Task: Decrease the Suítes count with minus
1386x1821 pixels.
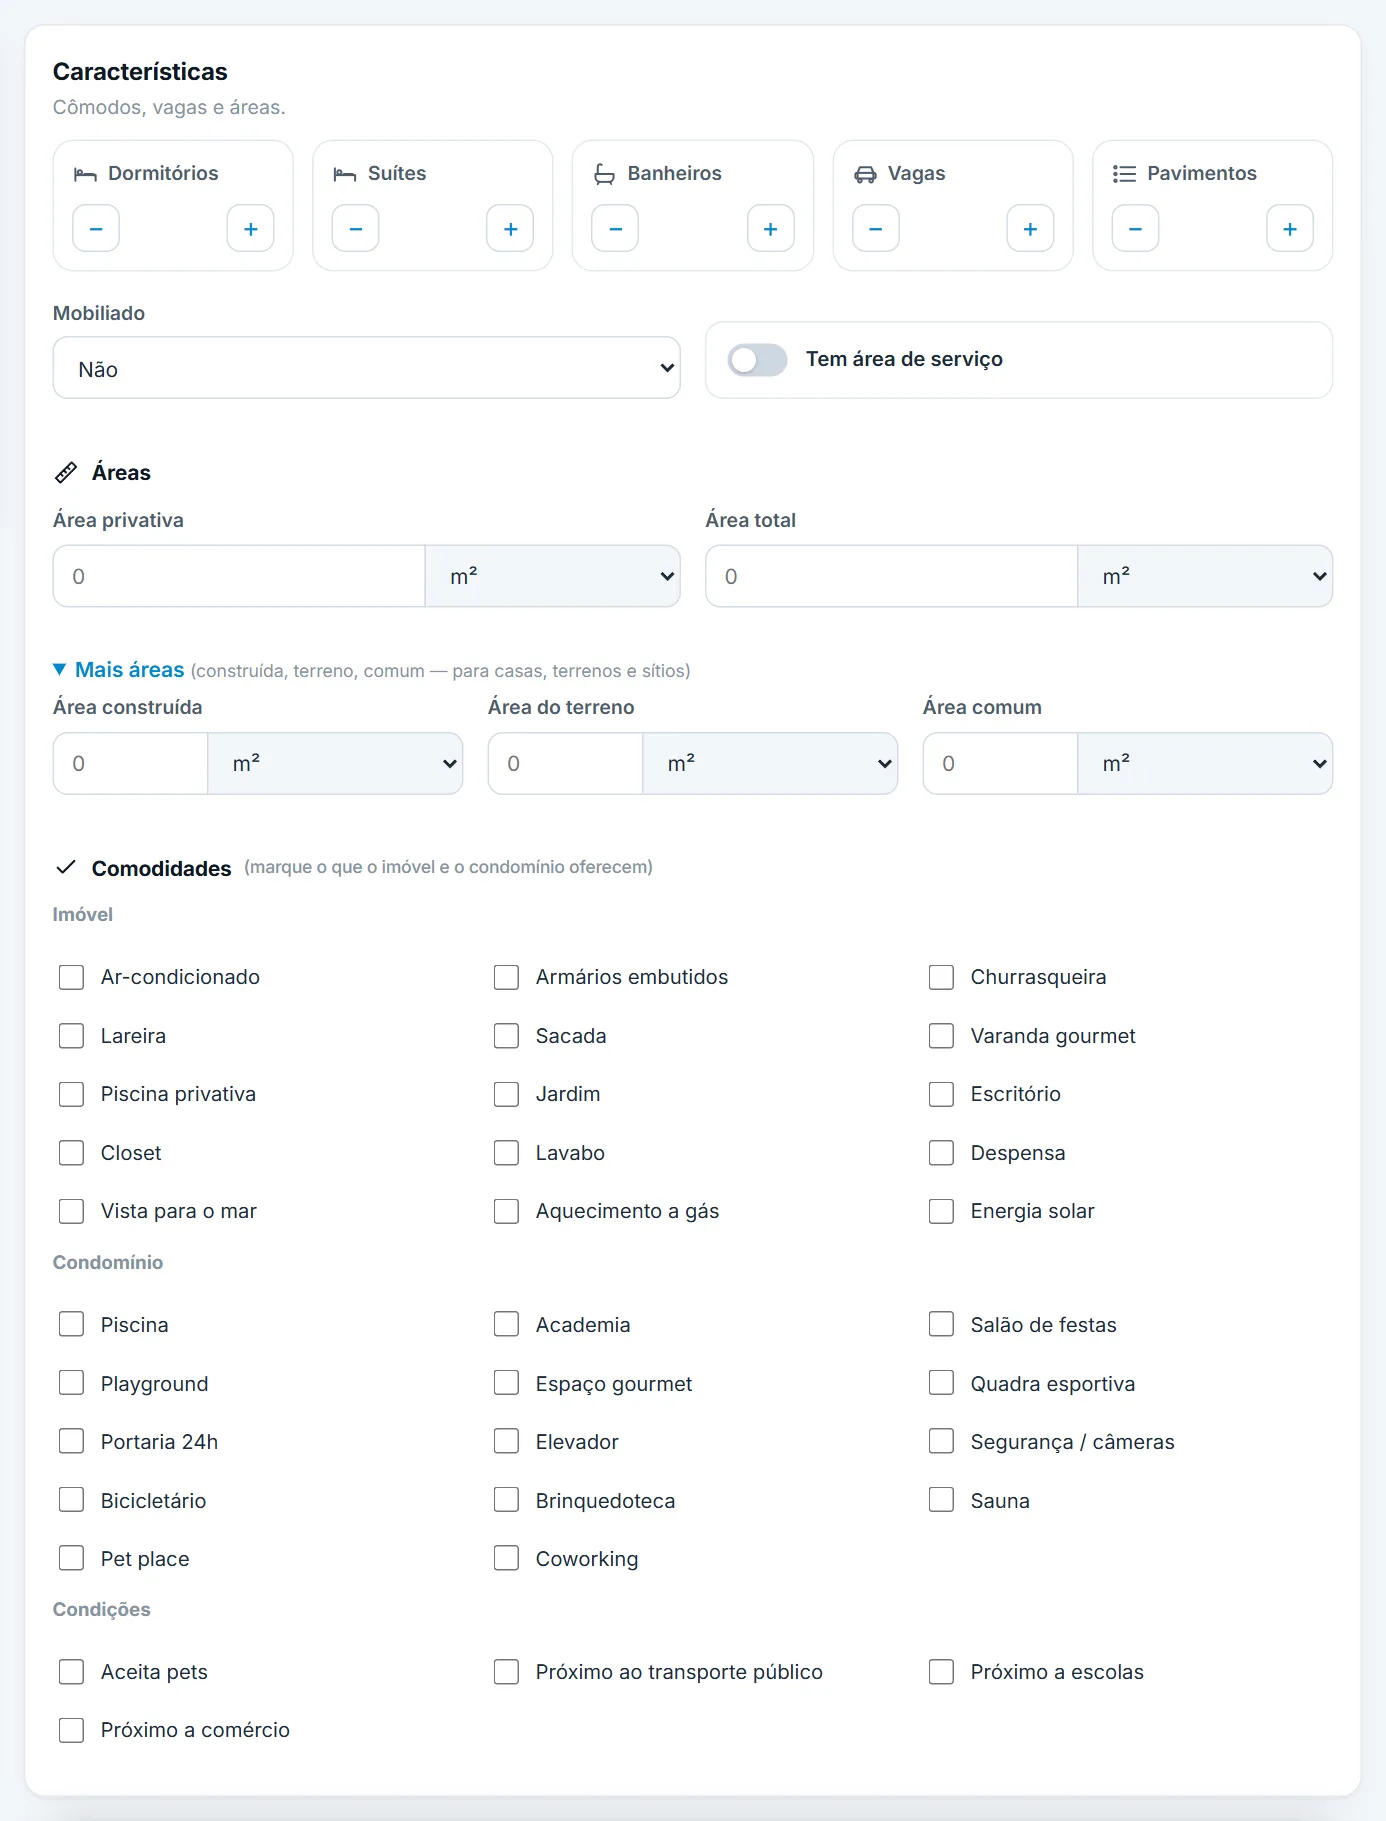Action: point(356,229)
